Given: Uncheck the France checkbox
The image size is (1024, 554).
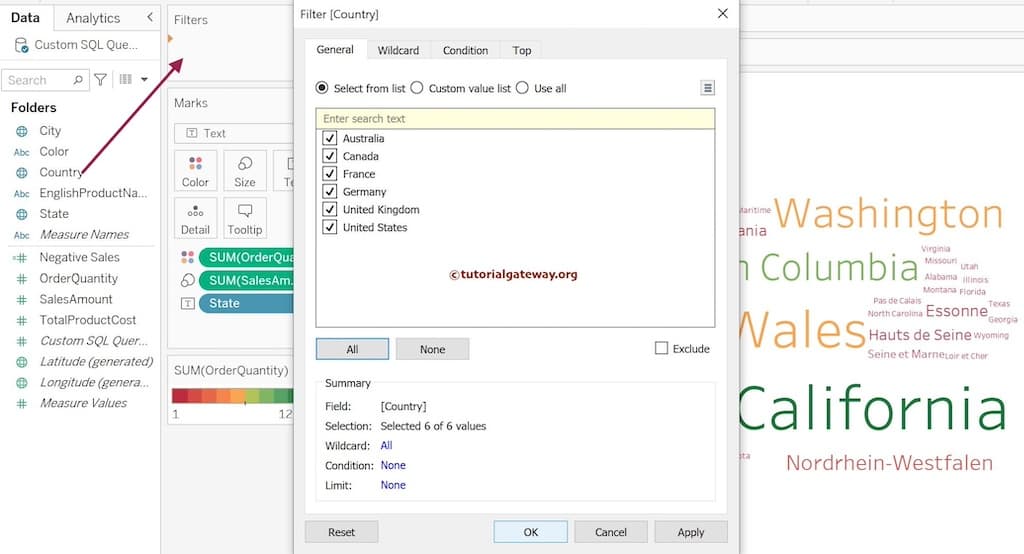Looking at the screenshot, I should [x=330, y=174].
